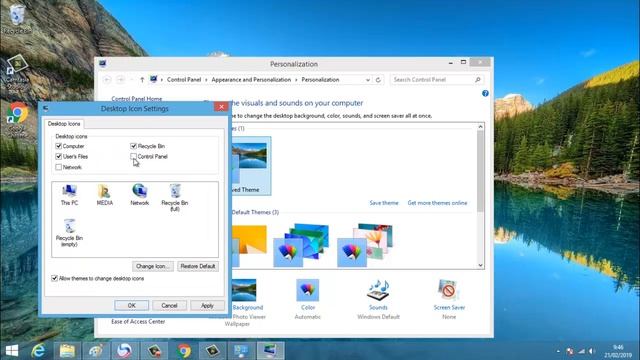Viewport: 640px width, 360px height.
Task: Open the Recycle Bin desktop icon
Action: [x=17, y=19]
